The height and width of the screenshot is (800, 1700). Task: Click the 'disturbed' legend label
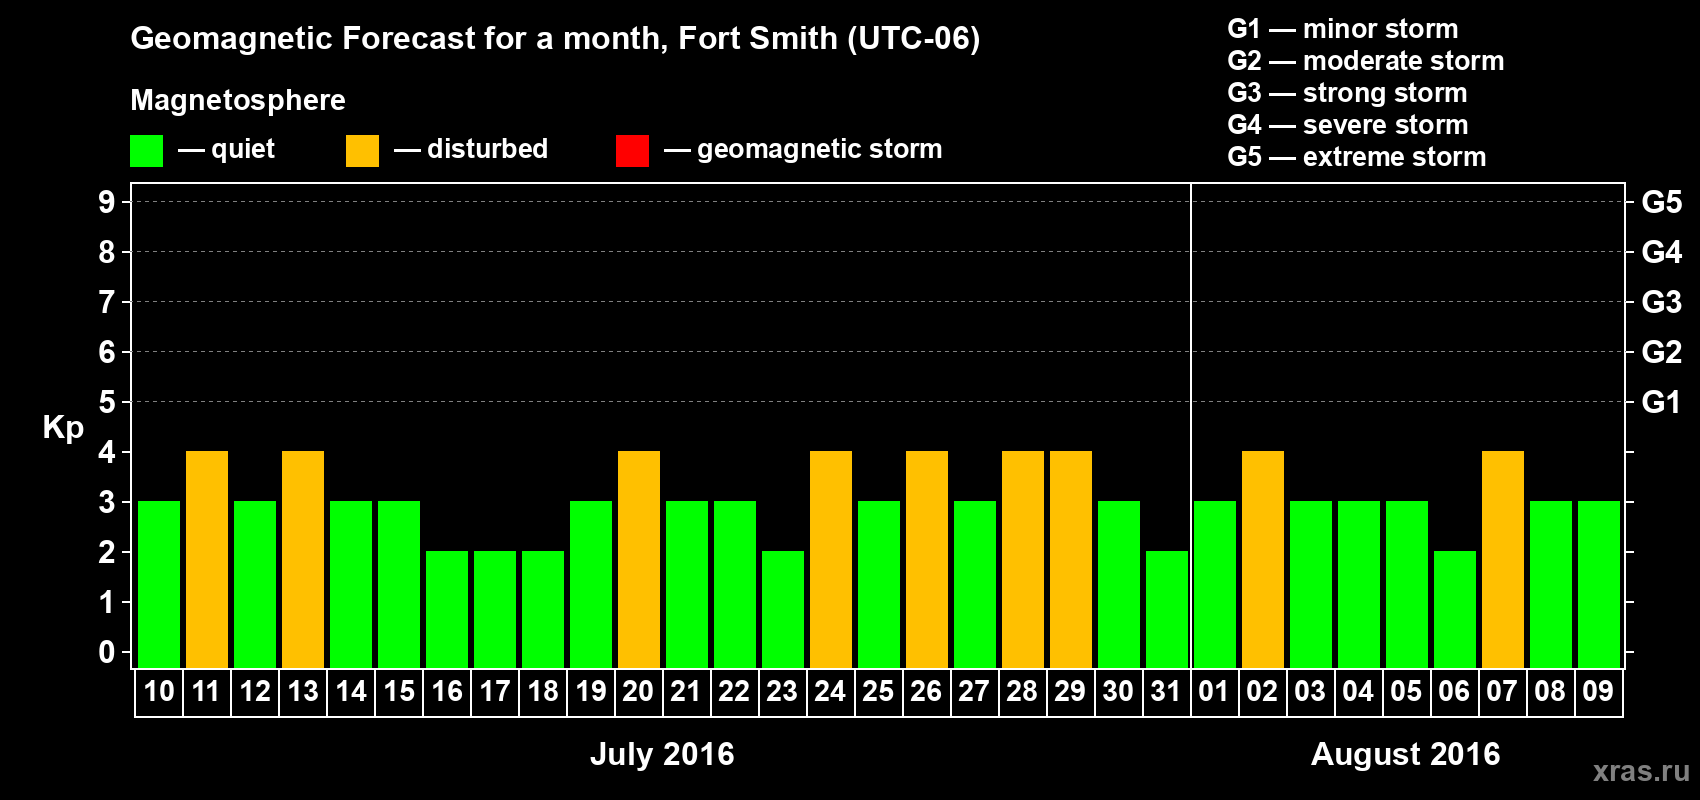click(x=488, y=149)
